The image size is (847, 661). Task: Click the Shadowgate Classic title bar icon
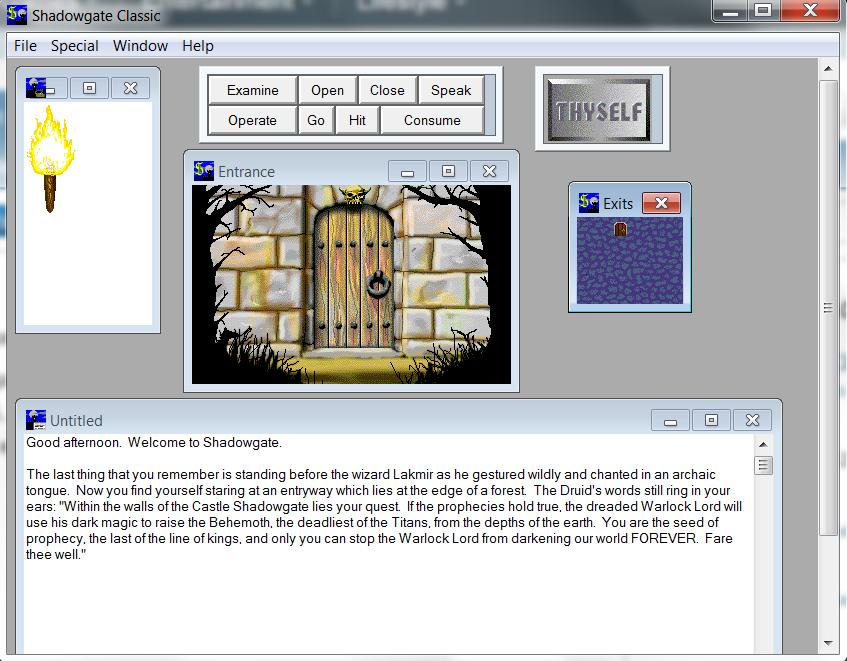(x=16, y=14)
